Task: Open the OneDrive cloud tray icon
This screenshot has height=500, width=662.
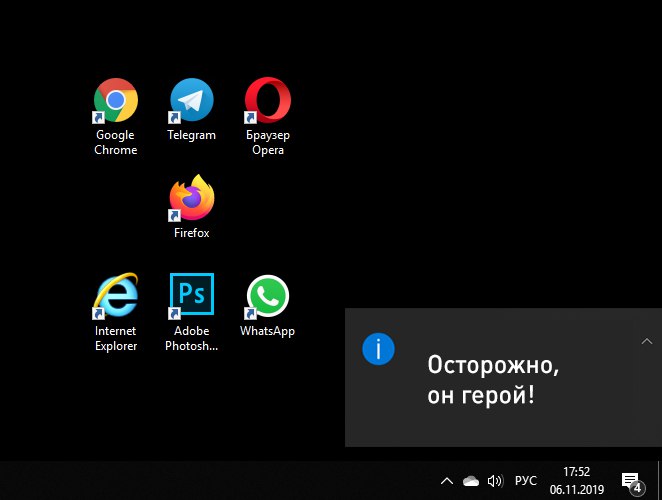Action: click(x=471, y=481)
